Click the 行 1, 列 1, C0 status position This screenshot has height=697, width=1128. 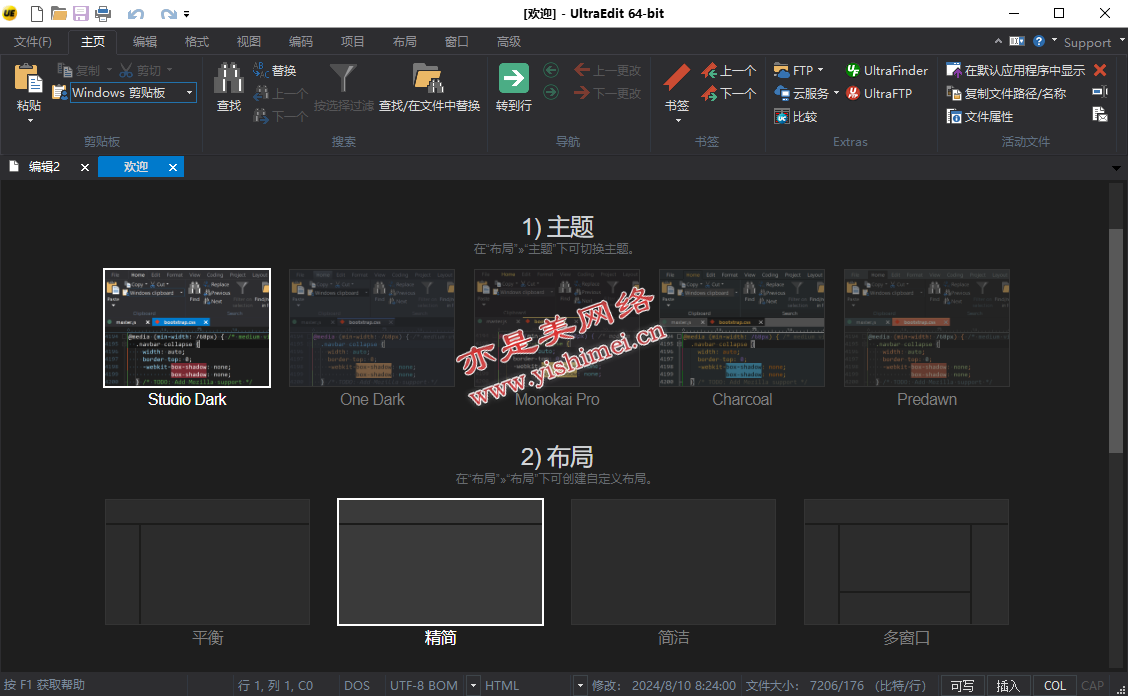[x=276, y=685]
